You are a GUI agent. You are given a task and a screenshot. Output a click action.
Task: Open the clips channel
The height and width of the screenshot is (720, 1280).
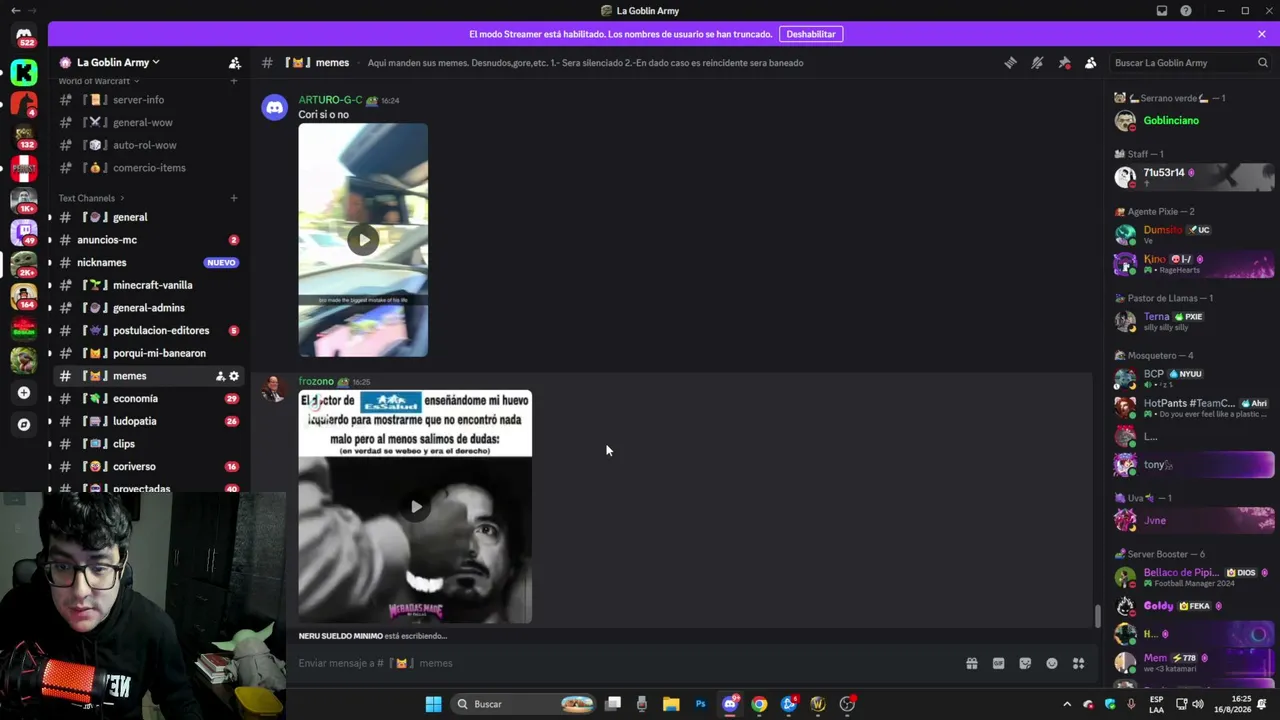click(x=149, y=444)
